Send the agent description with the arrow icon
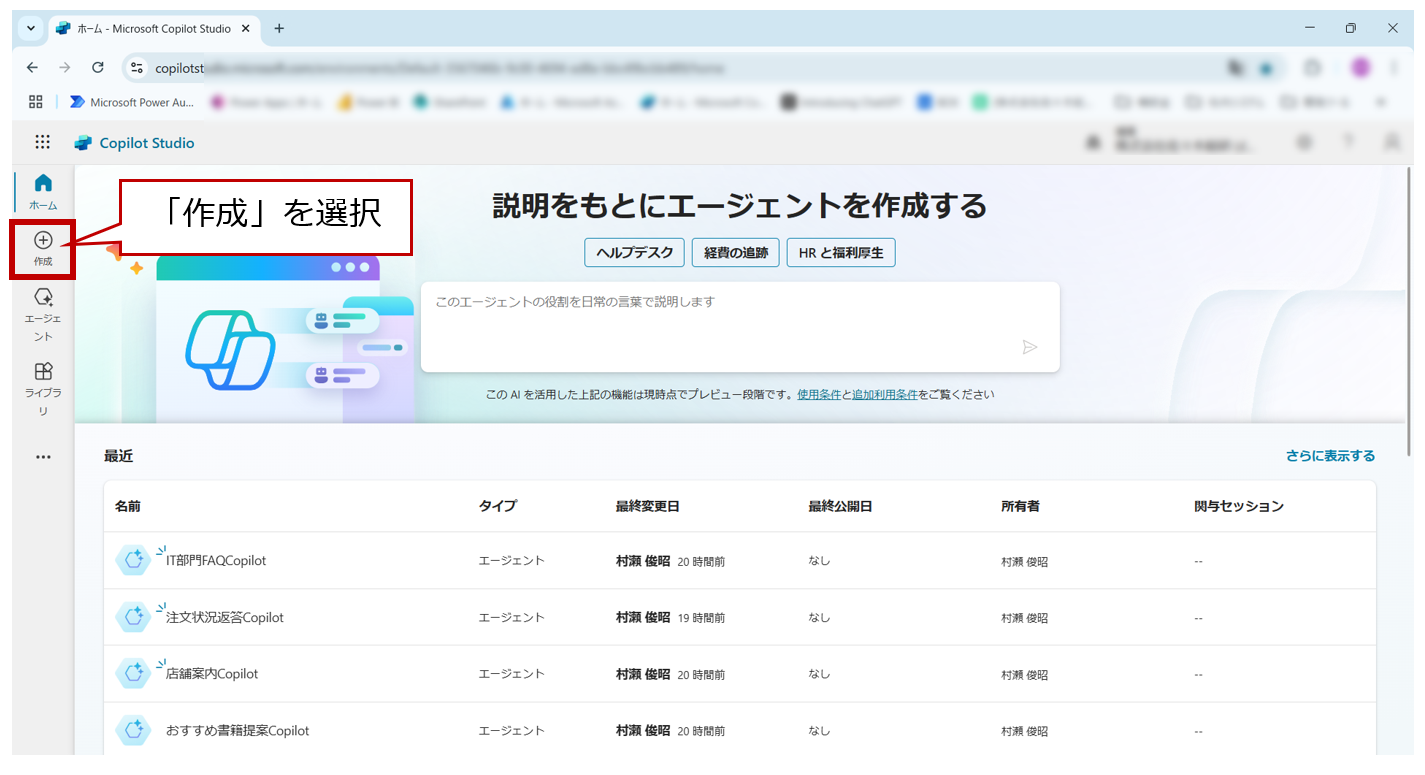 [x=1030, y=347]
